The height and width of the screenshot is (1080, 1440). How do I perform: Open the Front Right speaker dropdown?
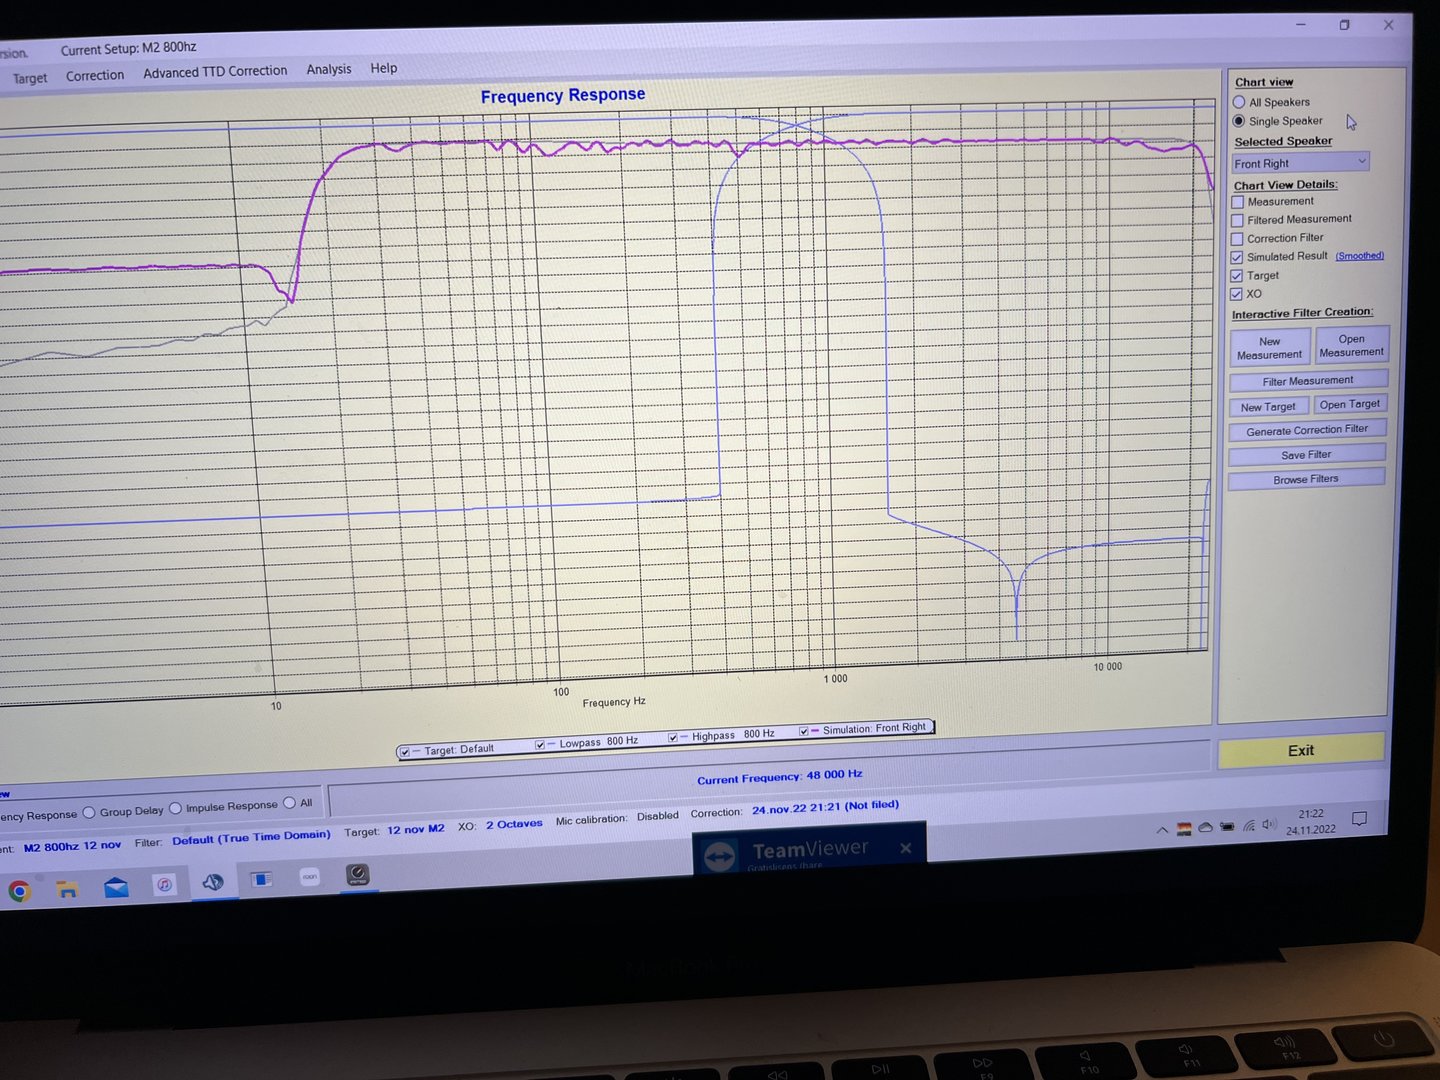click(1300, 163)
